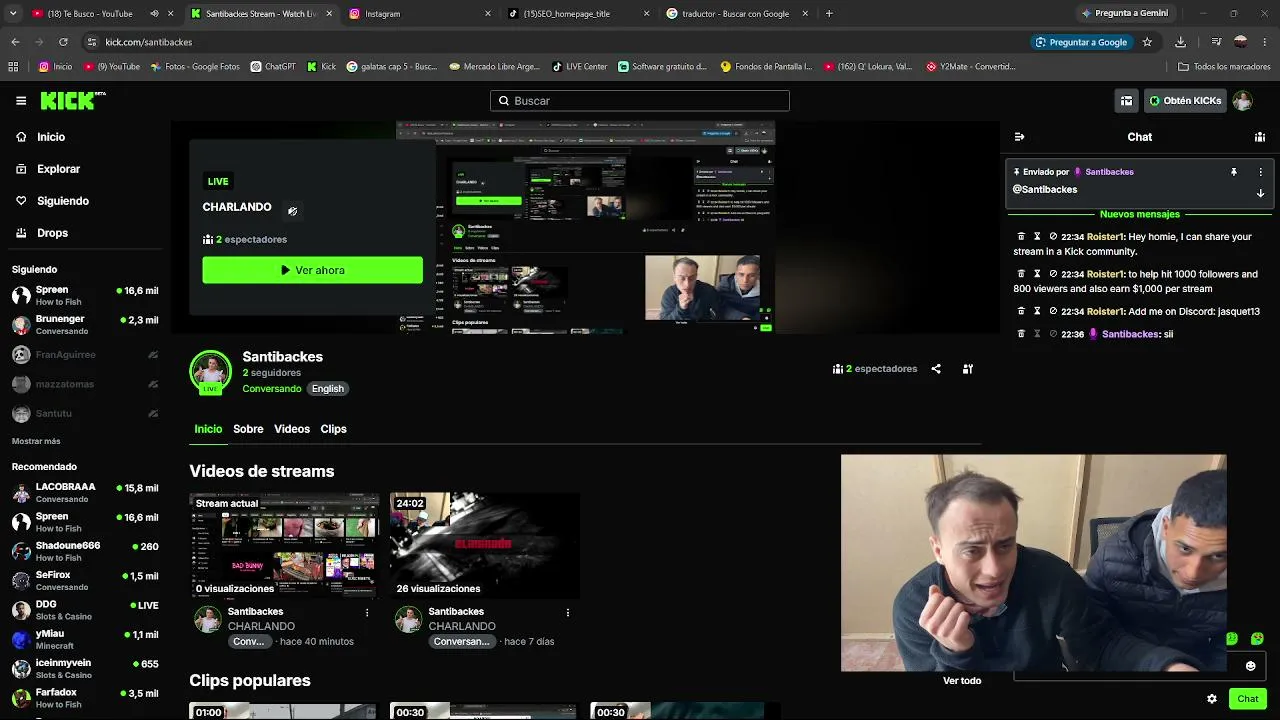Open the ChatGPT bookmark

272,67
